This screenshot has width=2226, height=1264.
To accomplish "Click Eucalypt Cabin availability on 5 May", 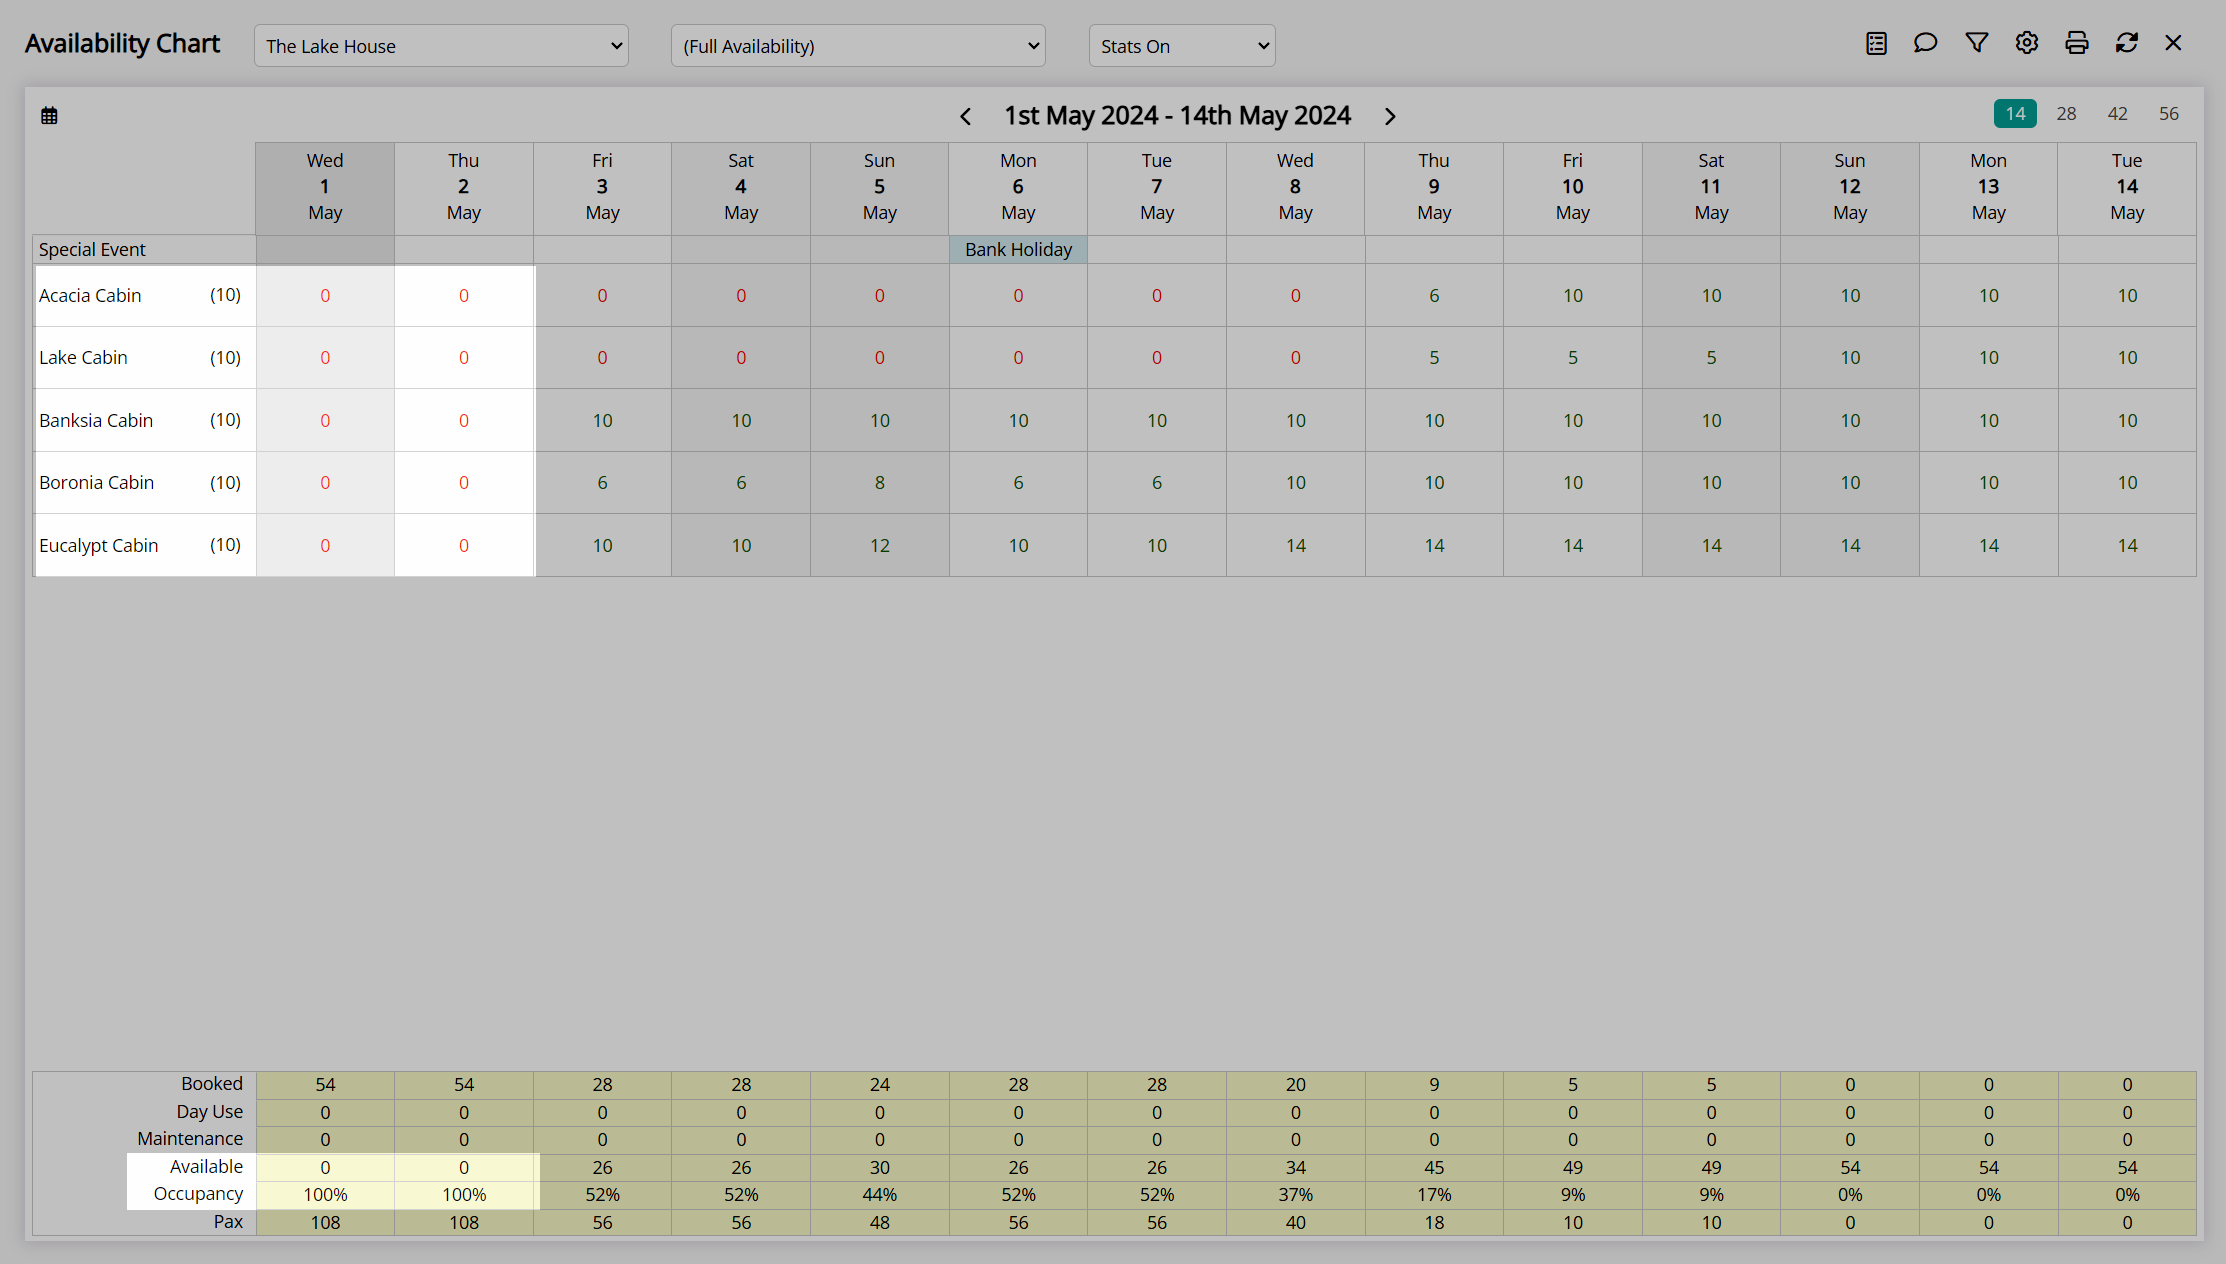I will tap(879, 545).
